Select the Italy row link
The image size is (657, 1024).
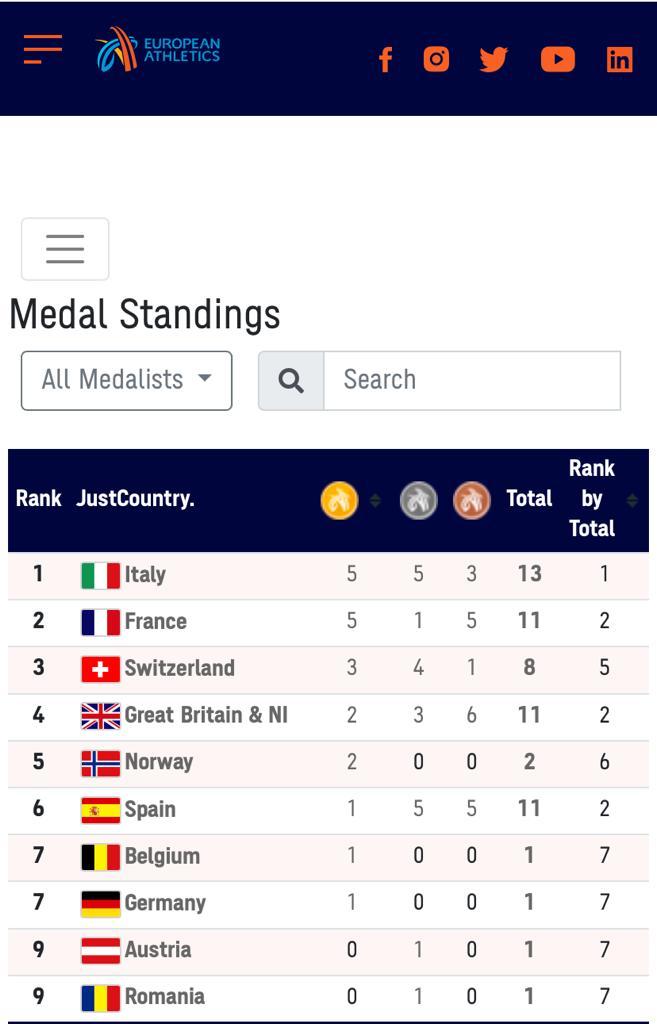click(x=145, y=575)
